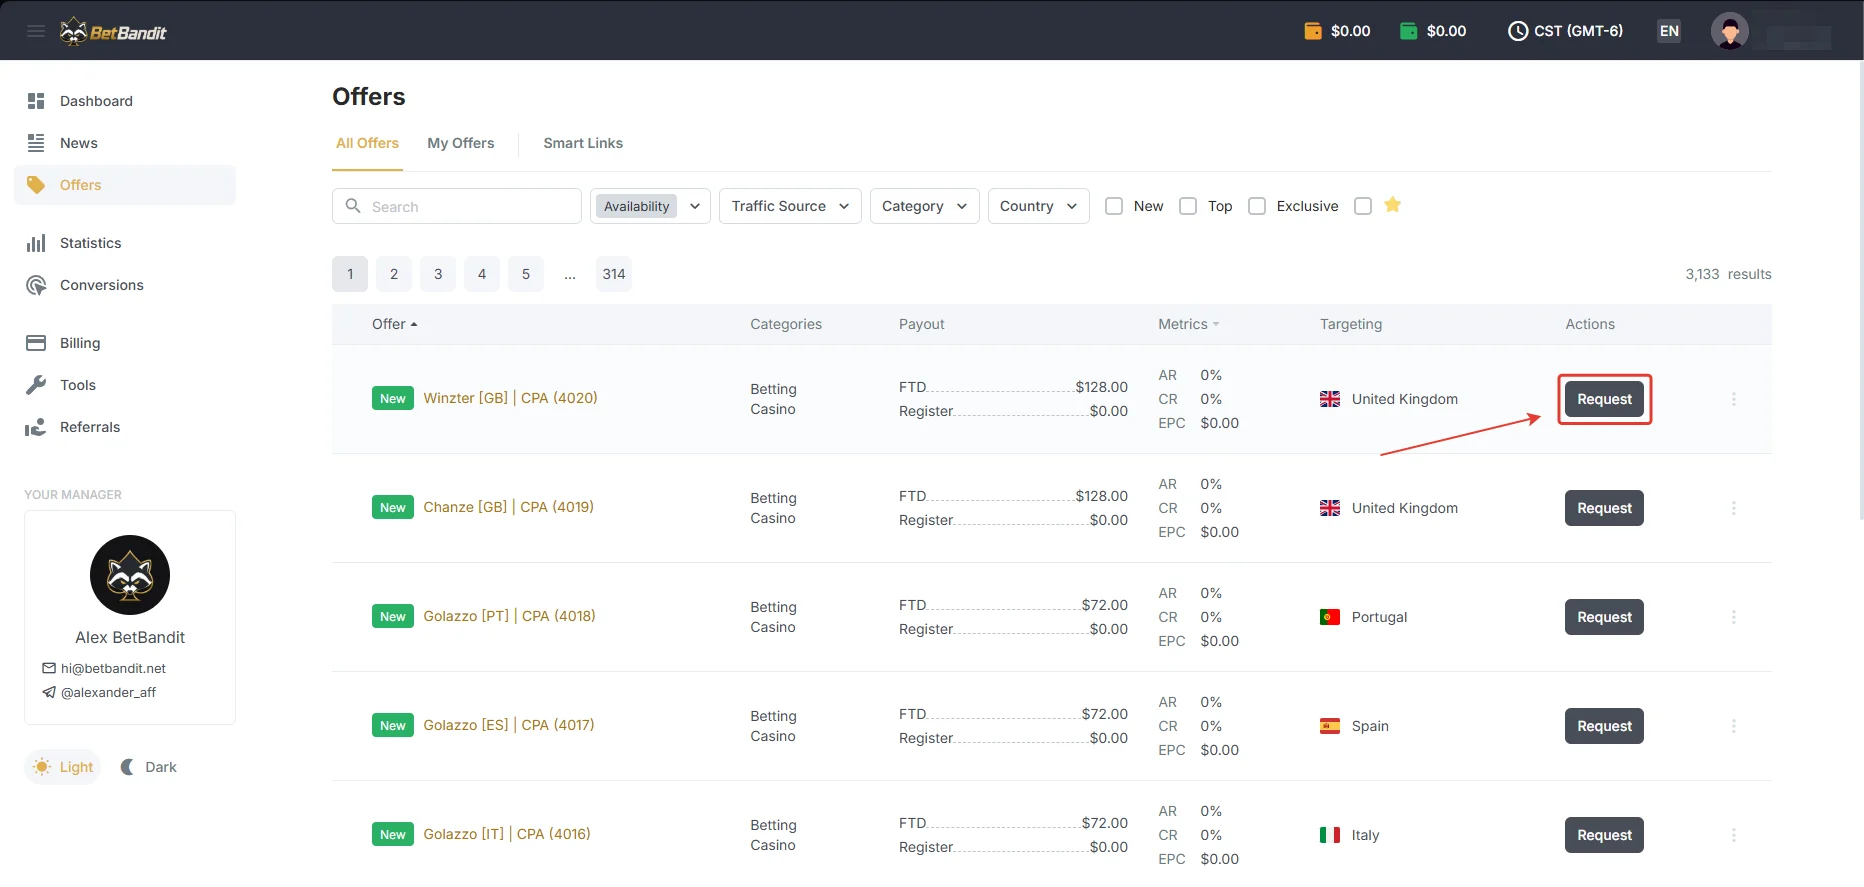Click the timezone clock icon
The width and height of the screenshot is (1864, 887).
coord(1518,31)
